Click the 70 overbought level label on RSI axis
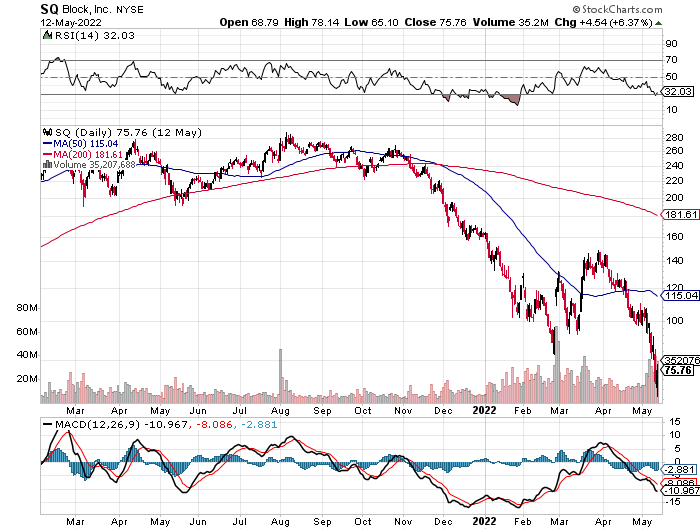Viewport: 700px width, 530px height. click(671, 59)
